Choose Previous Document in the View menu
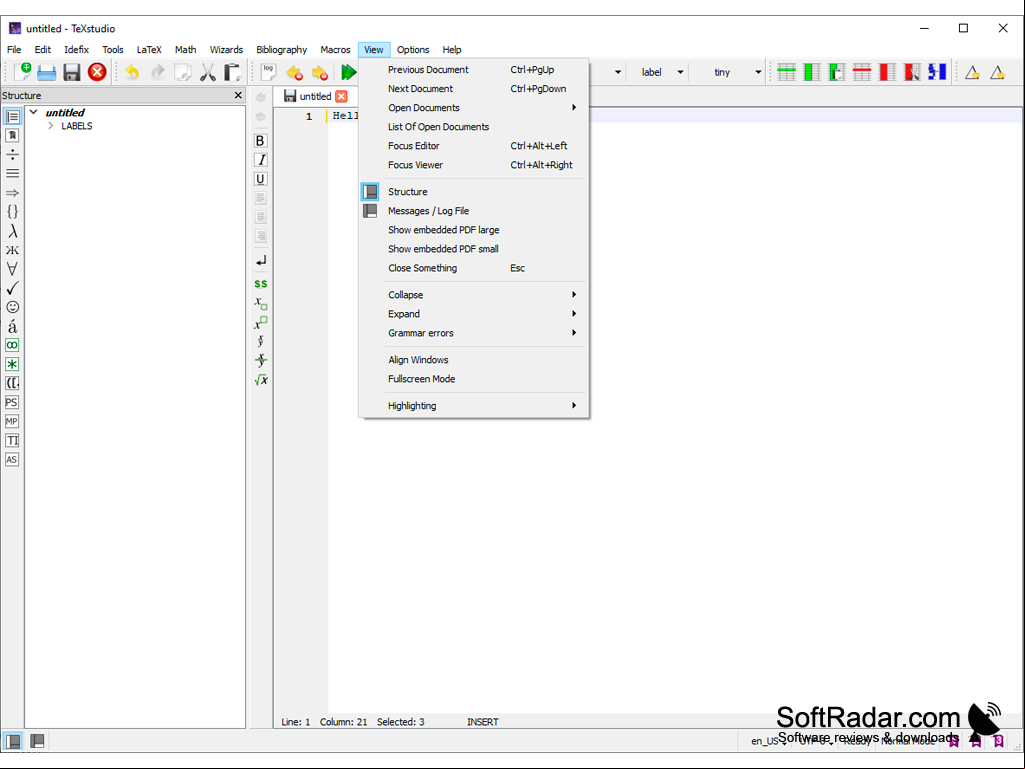Image resolution: width=1025 pixels, height=769 pixels. [474, 69]
